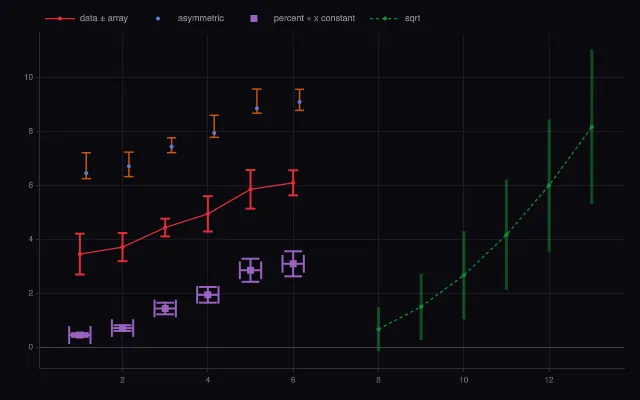Click the green sqrt point at x=11
The image size is (640, 400).
(x=507, y=235)
